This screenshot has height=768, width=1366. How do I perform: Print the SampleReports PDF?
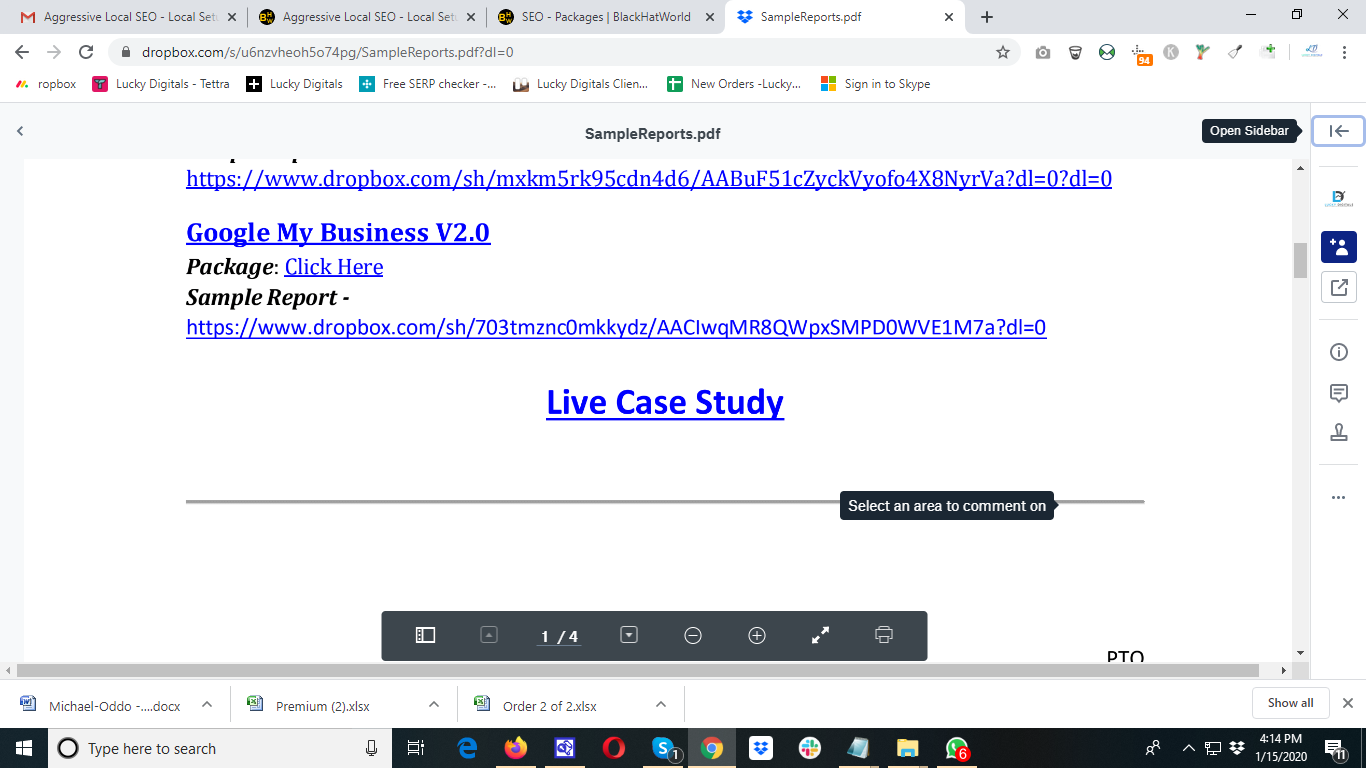884,635
